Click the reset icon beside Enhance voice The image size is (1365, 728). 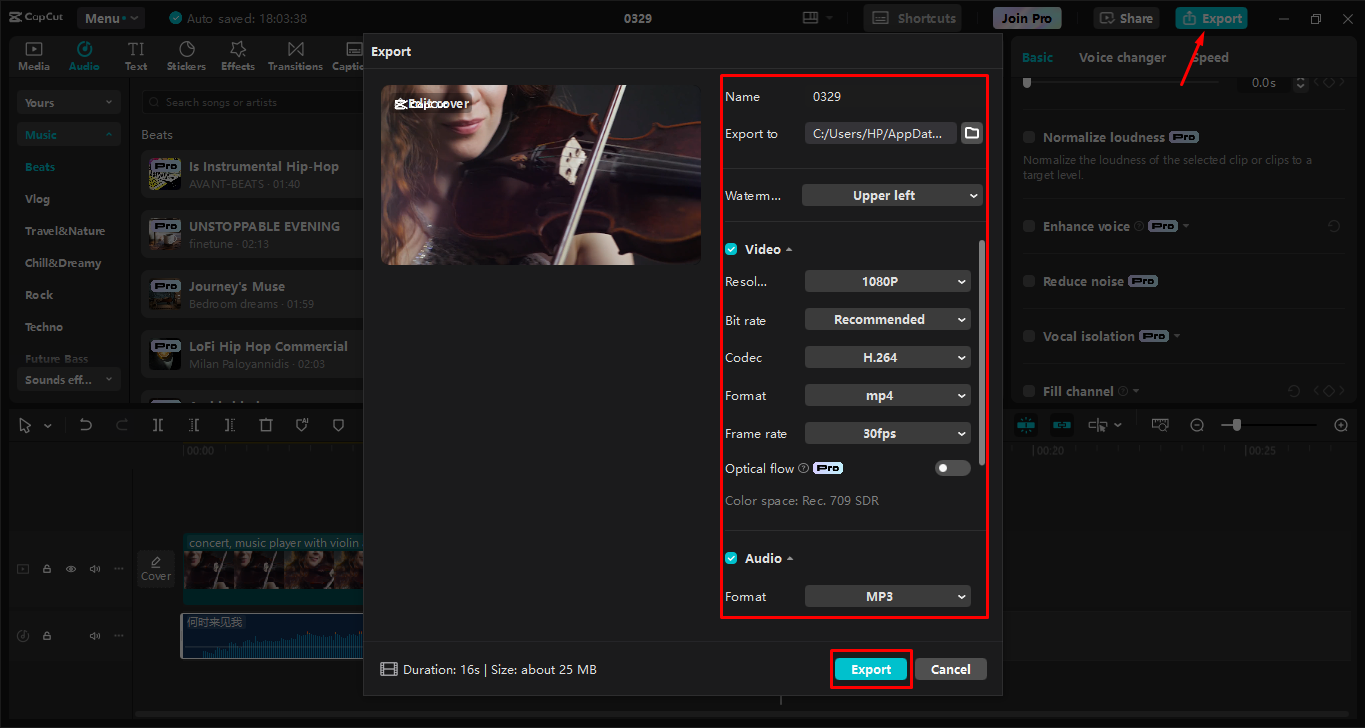[1334, 227]
